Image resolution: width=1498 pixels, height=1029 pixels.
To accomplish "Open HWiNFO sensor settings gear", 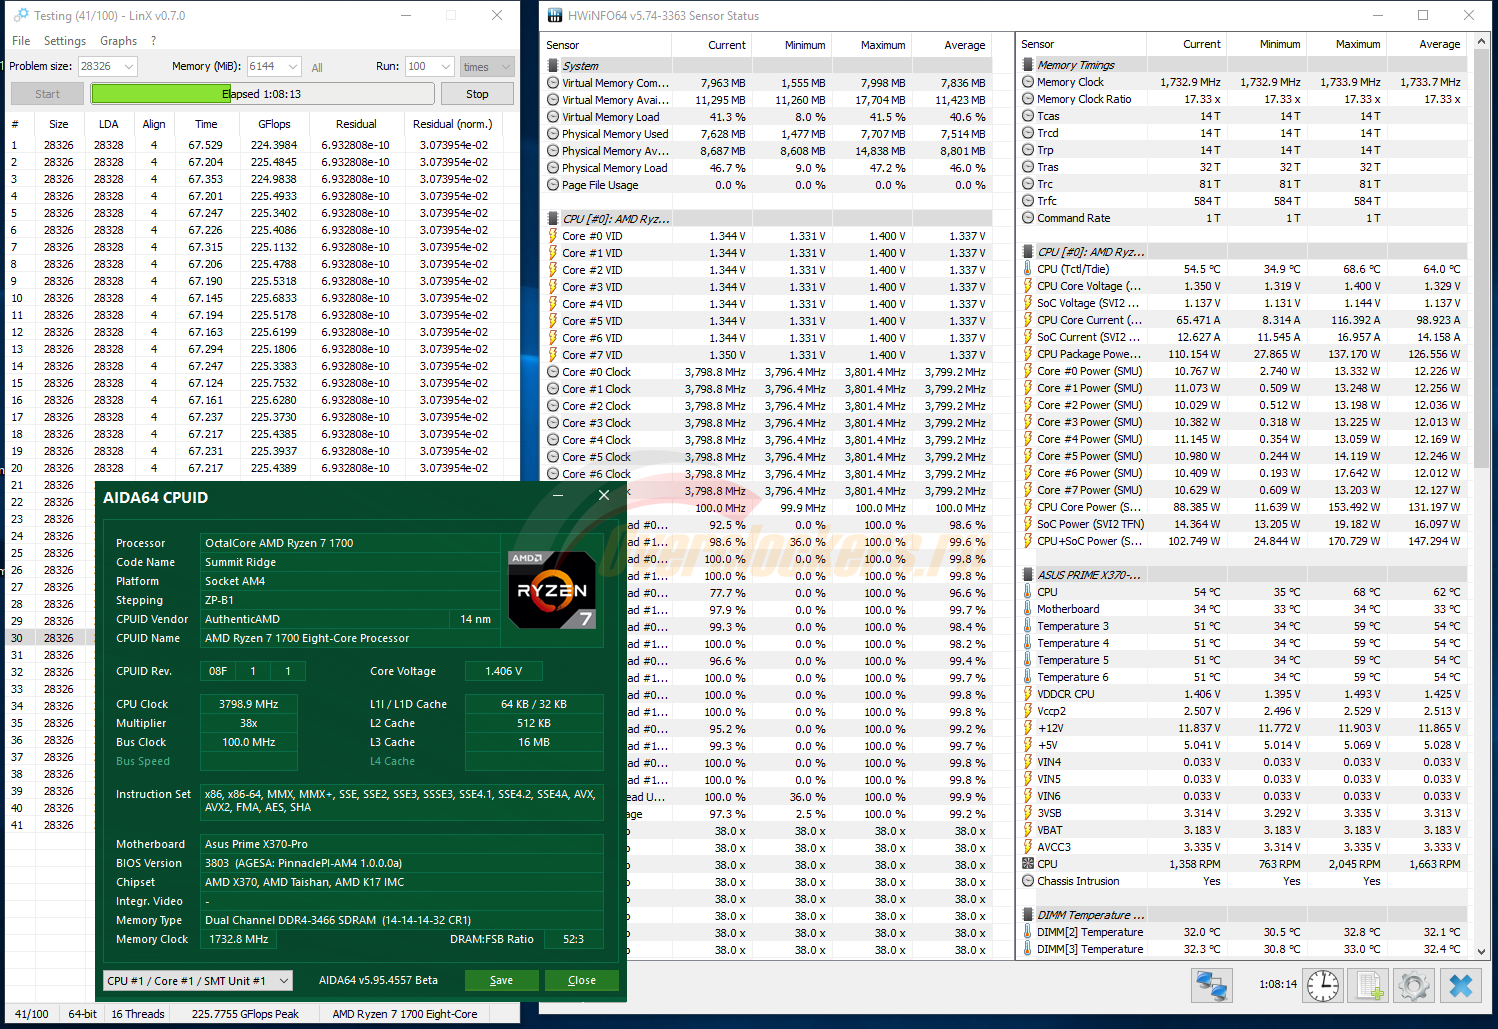I will point(1414,985).
